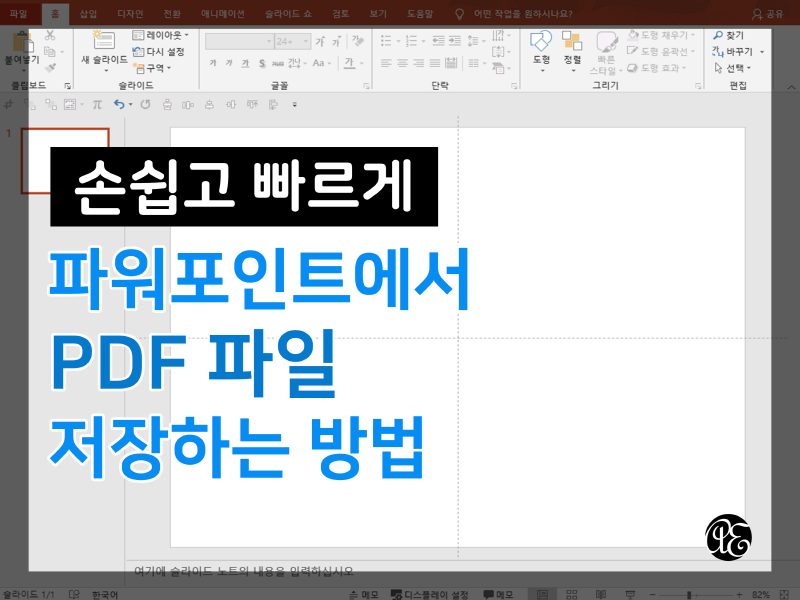This screenshot has width=800, height=600.
Task: Click the reading view icon in status bar
Action: tap(601, 594)
